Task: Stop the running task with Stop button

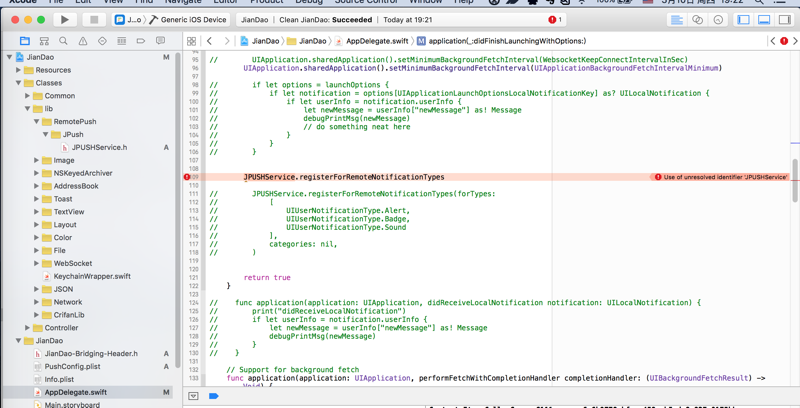Action: (94, 20)
